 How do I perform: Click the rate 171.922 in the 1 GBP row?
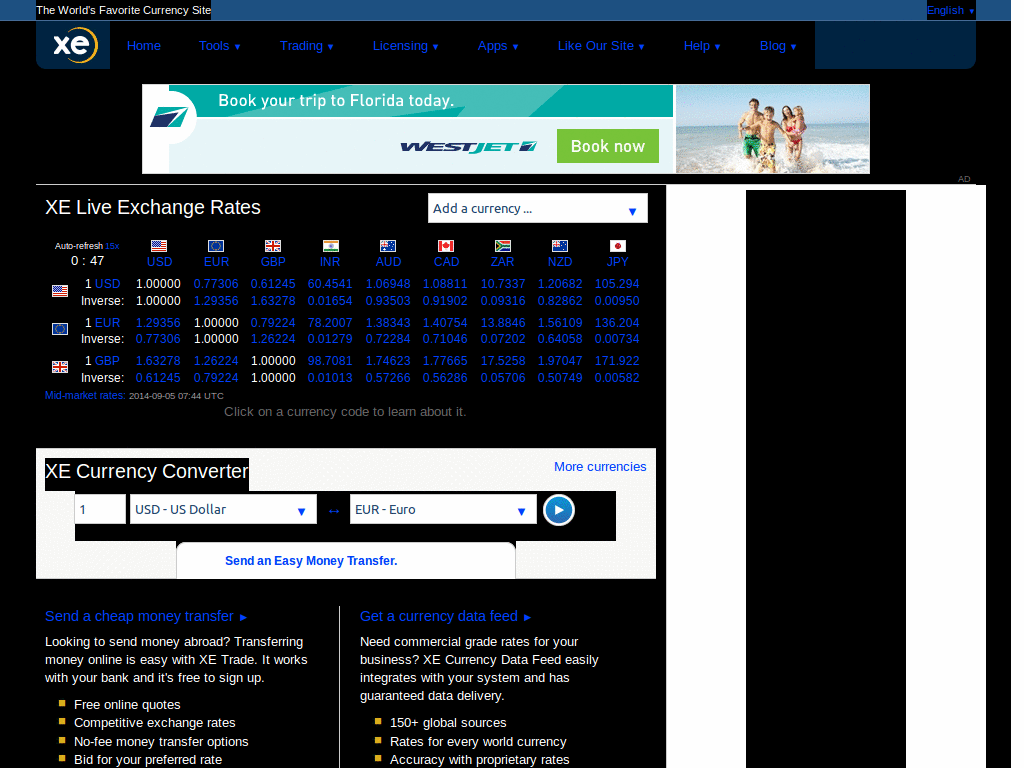616,360
